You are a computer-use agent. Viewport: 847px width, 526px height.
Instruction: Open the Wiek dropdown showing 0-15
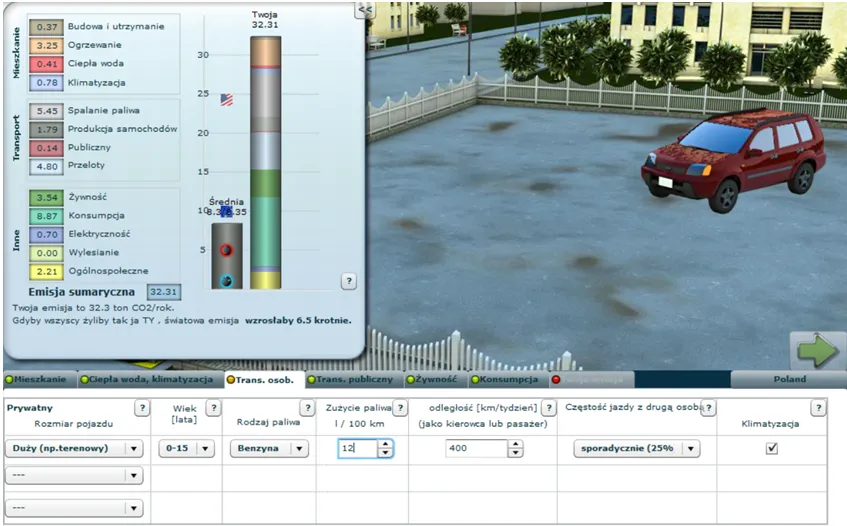(x=185, y=448)
